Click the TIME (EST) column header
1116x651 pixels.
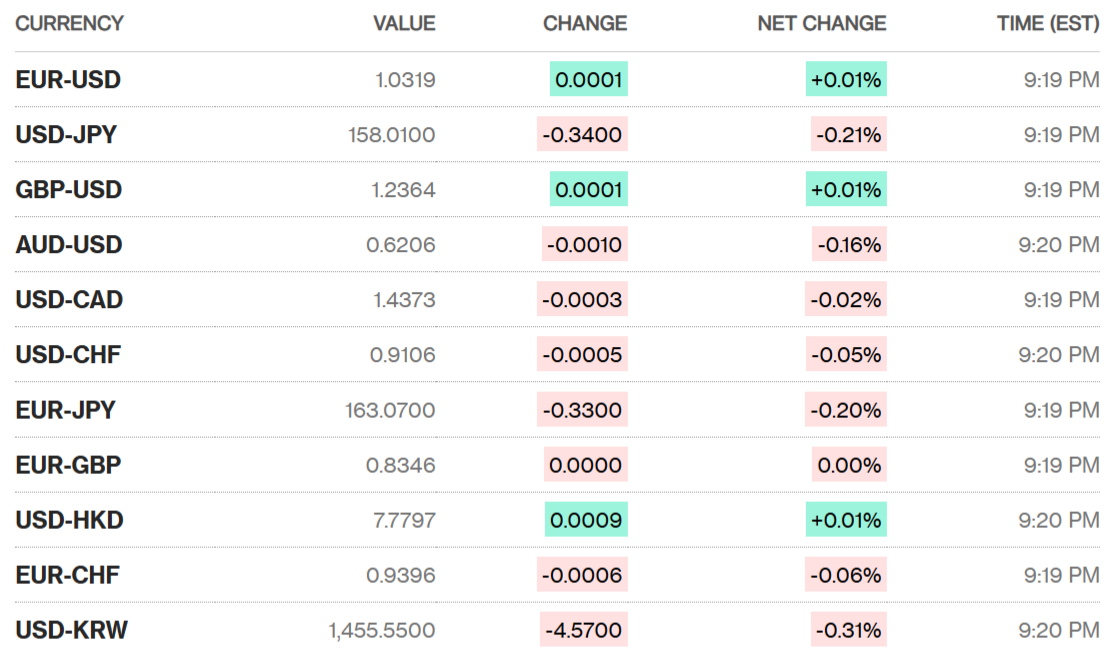click(x=1048, y=23)
